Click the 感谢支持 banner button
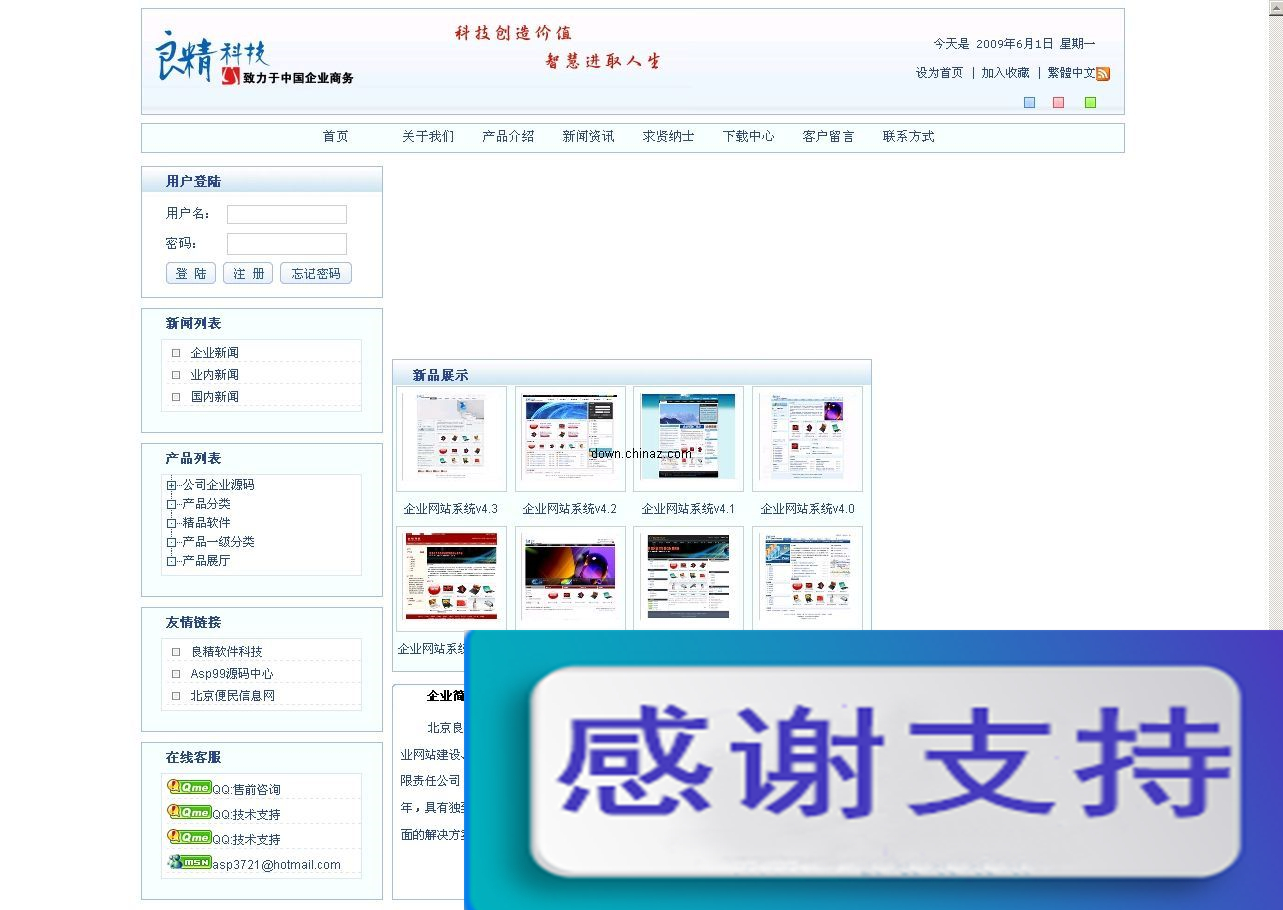This screenshot has height=910, width=1283. 884,773
